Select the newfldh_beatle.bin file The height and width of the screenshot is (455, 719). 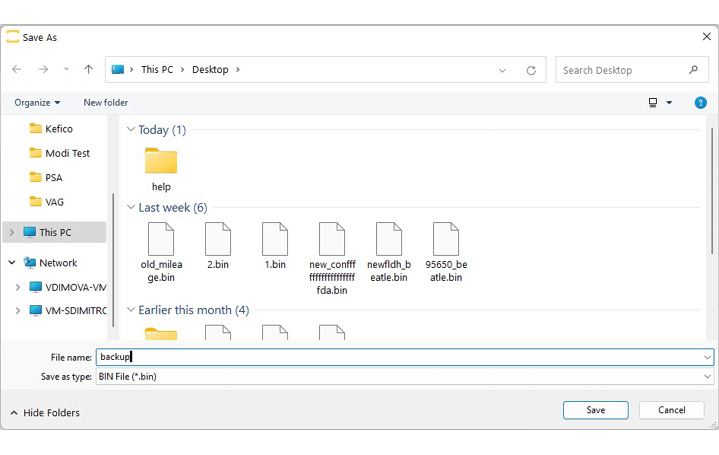[389, 241]
